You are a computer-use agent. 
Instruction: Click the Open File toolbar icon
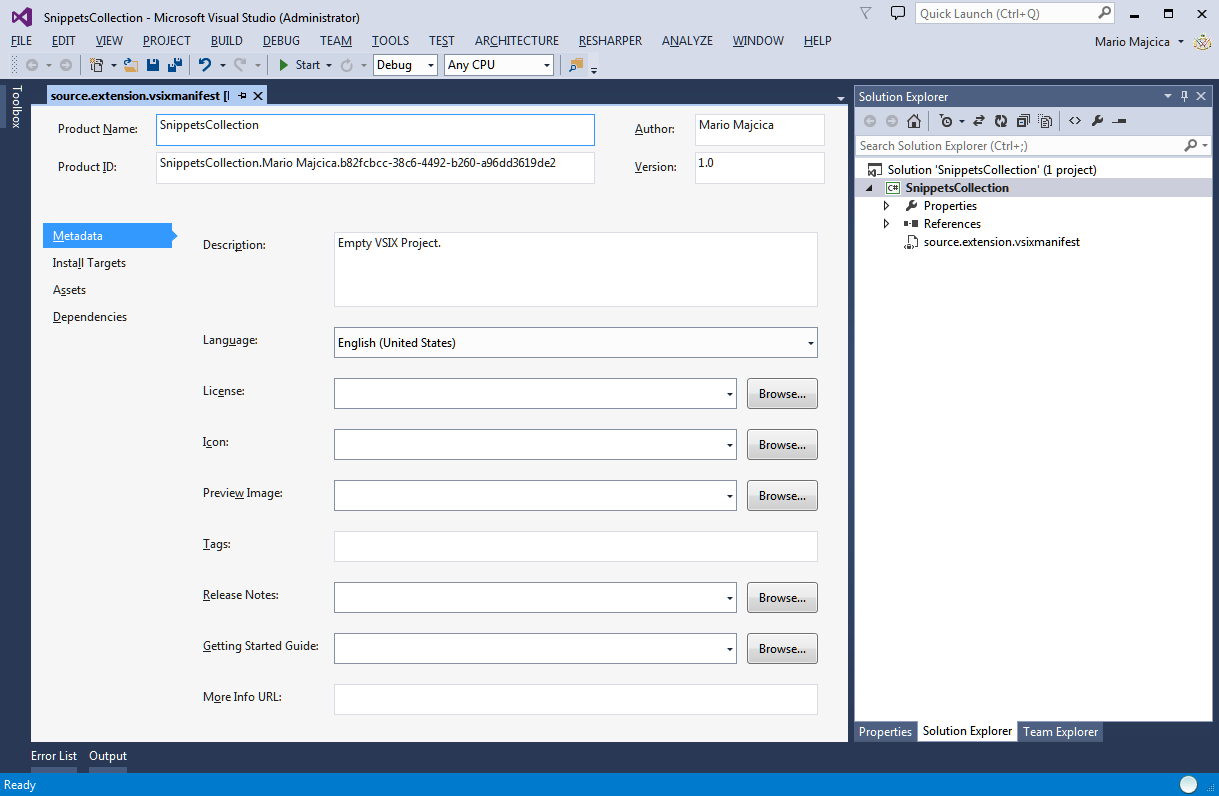click(x=130, y=65)
